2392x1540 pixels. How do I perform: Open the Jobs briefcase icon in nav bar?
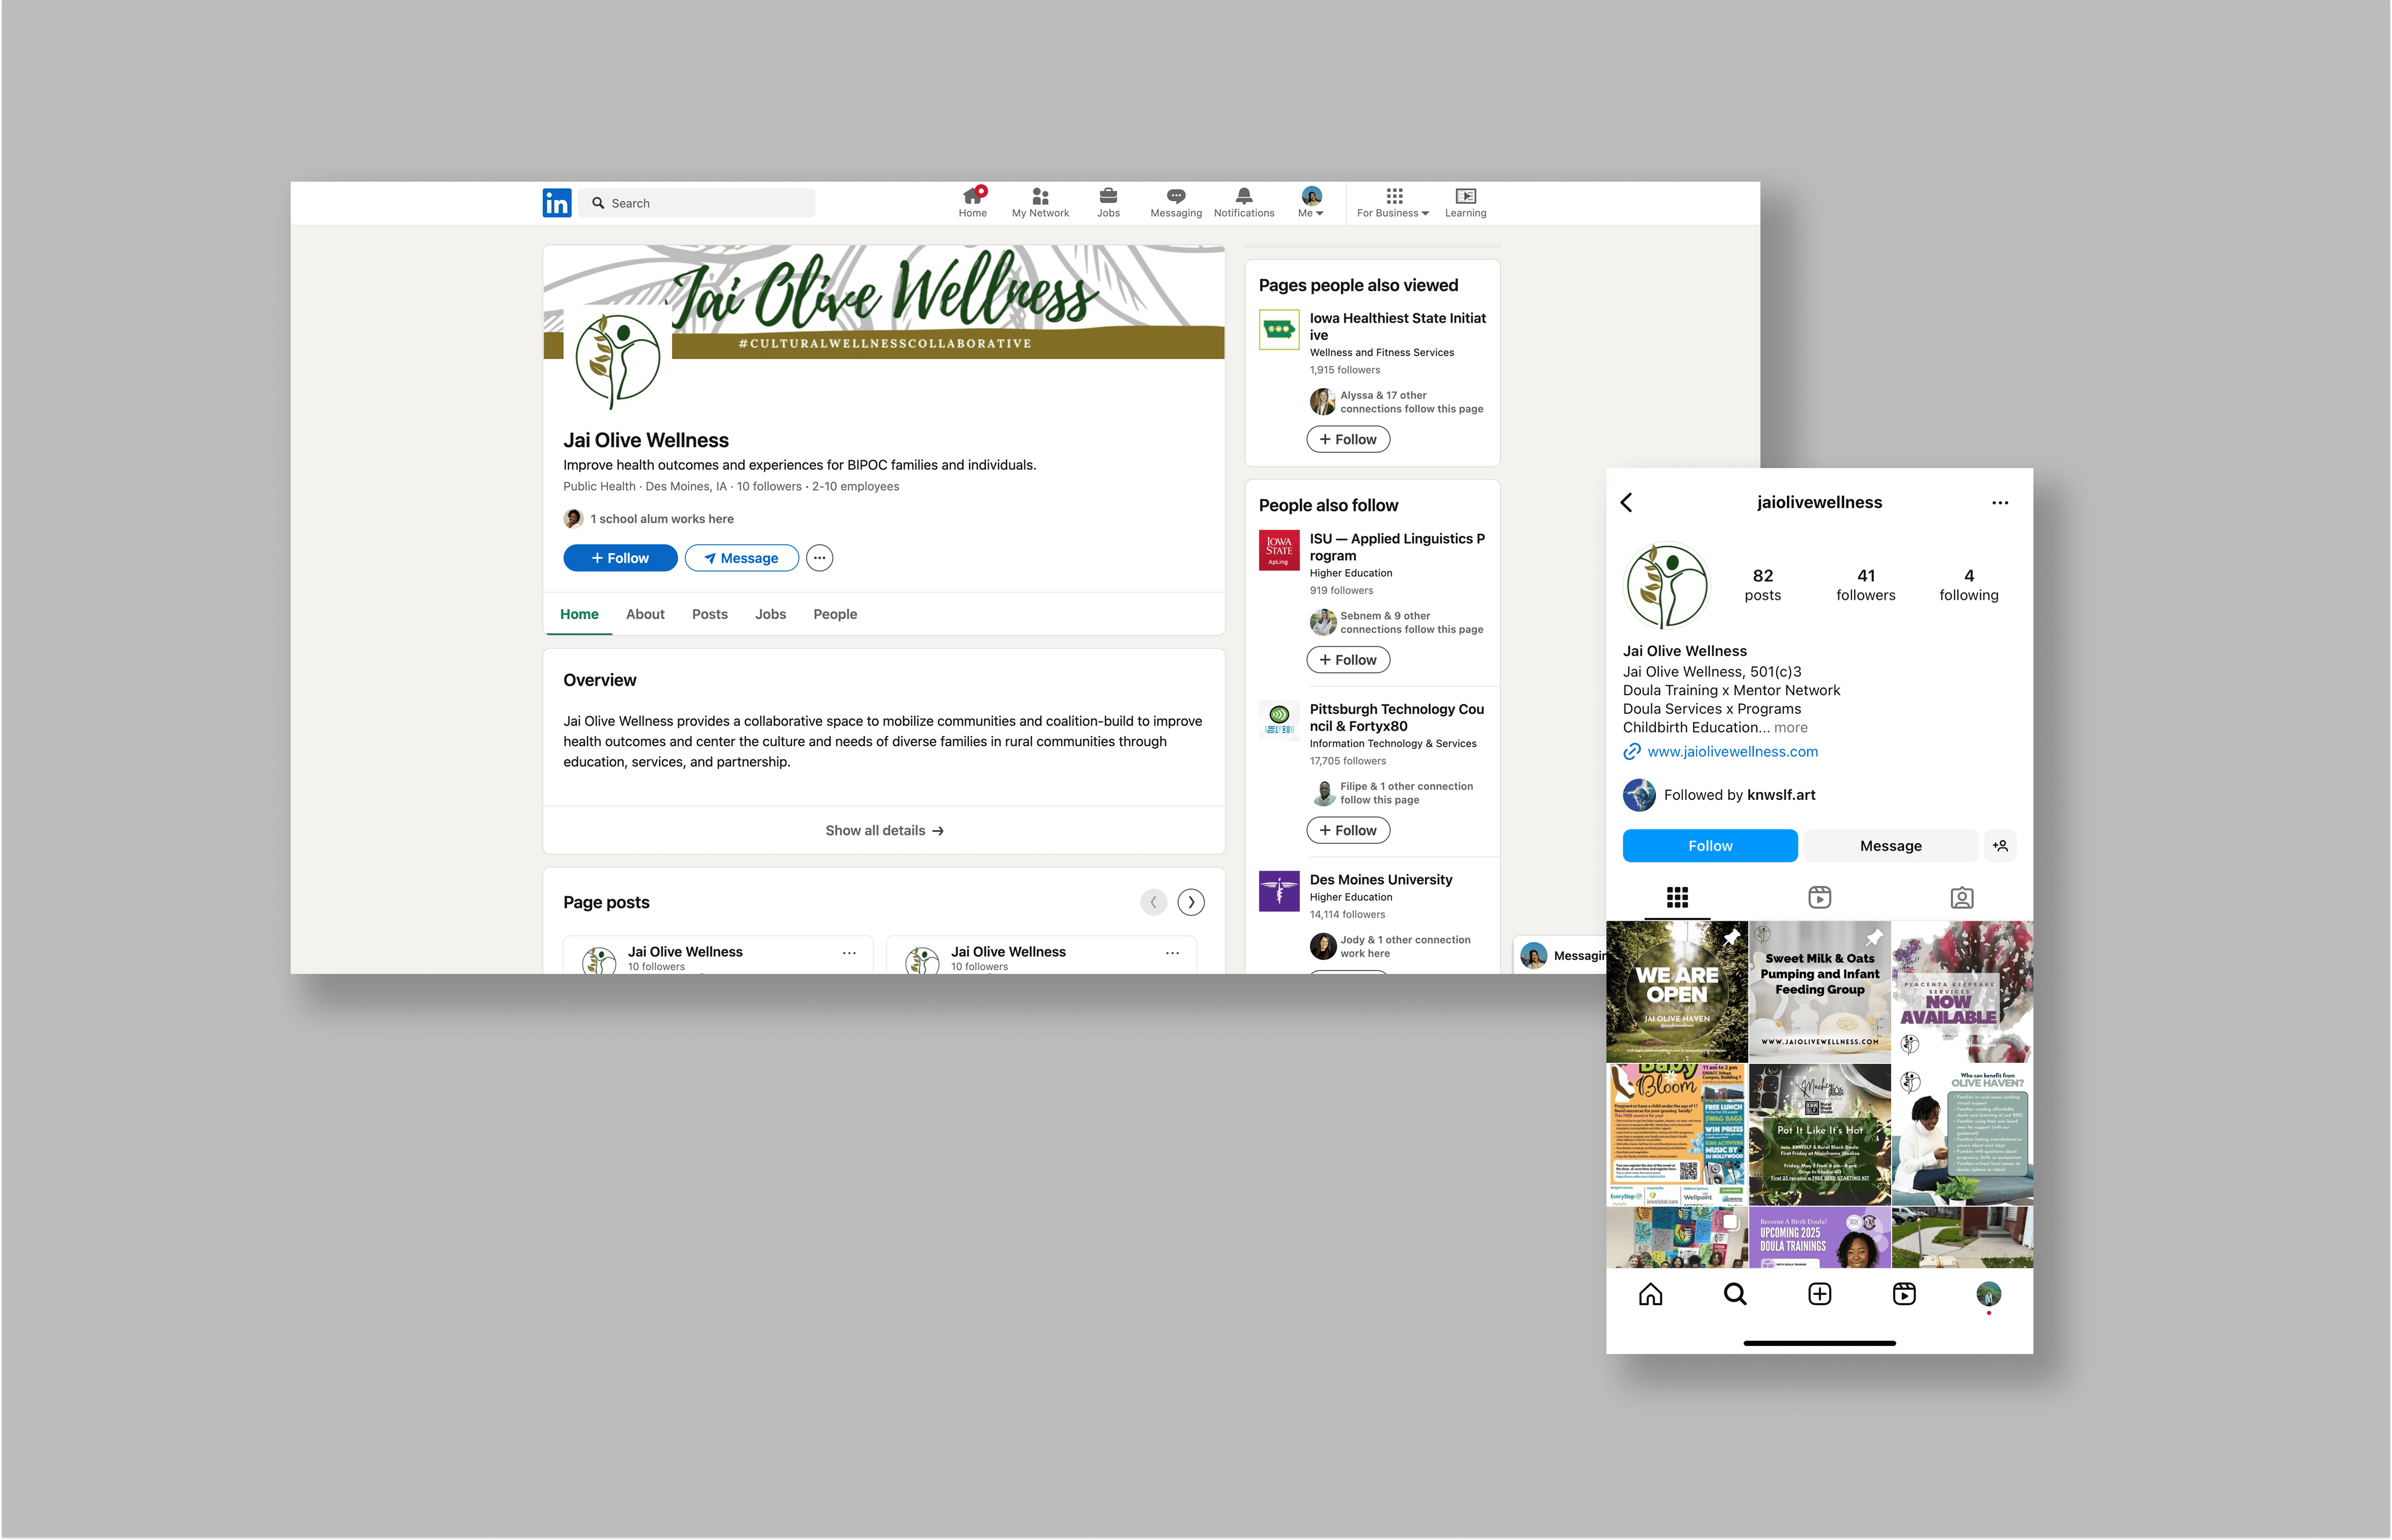1108,202
